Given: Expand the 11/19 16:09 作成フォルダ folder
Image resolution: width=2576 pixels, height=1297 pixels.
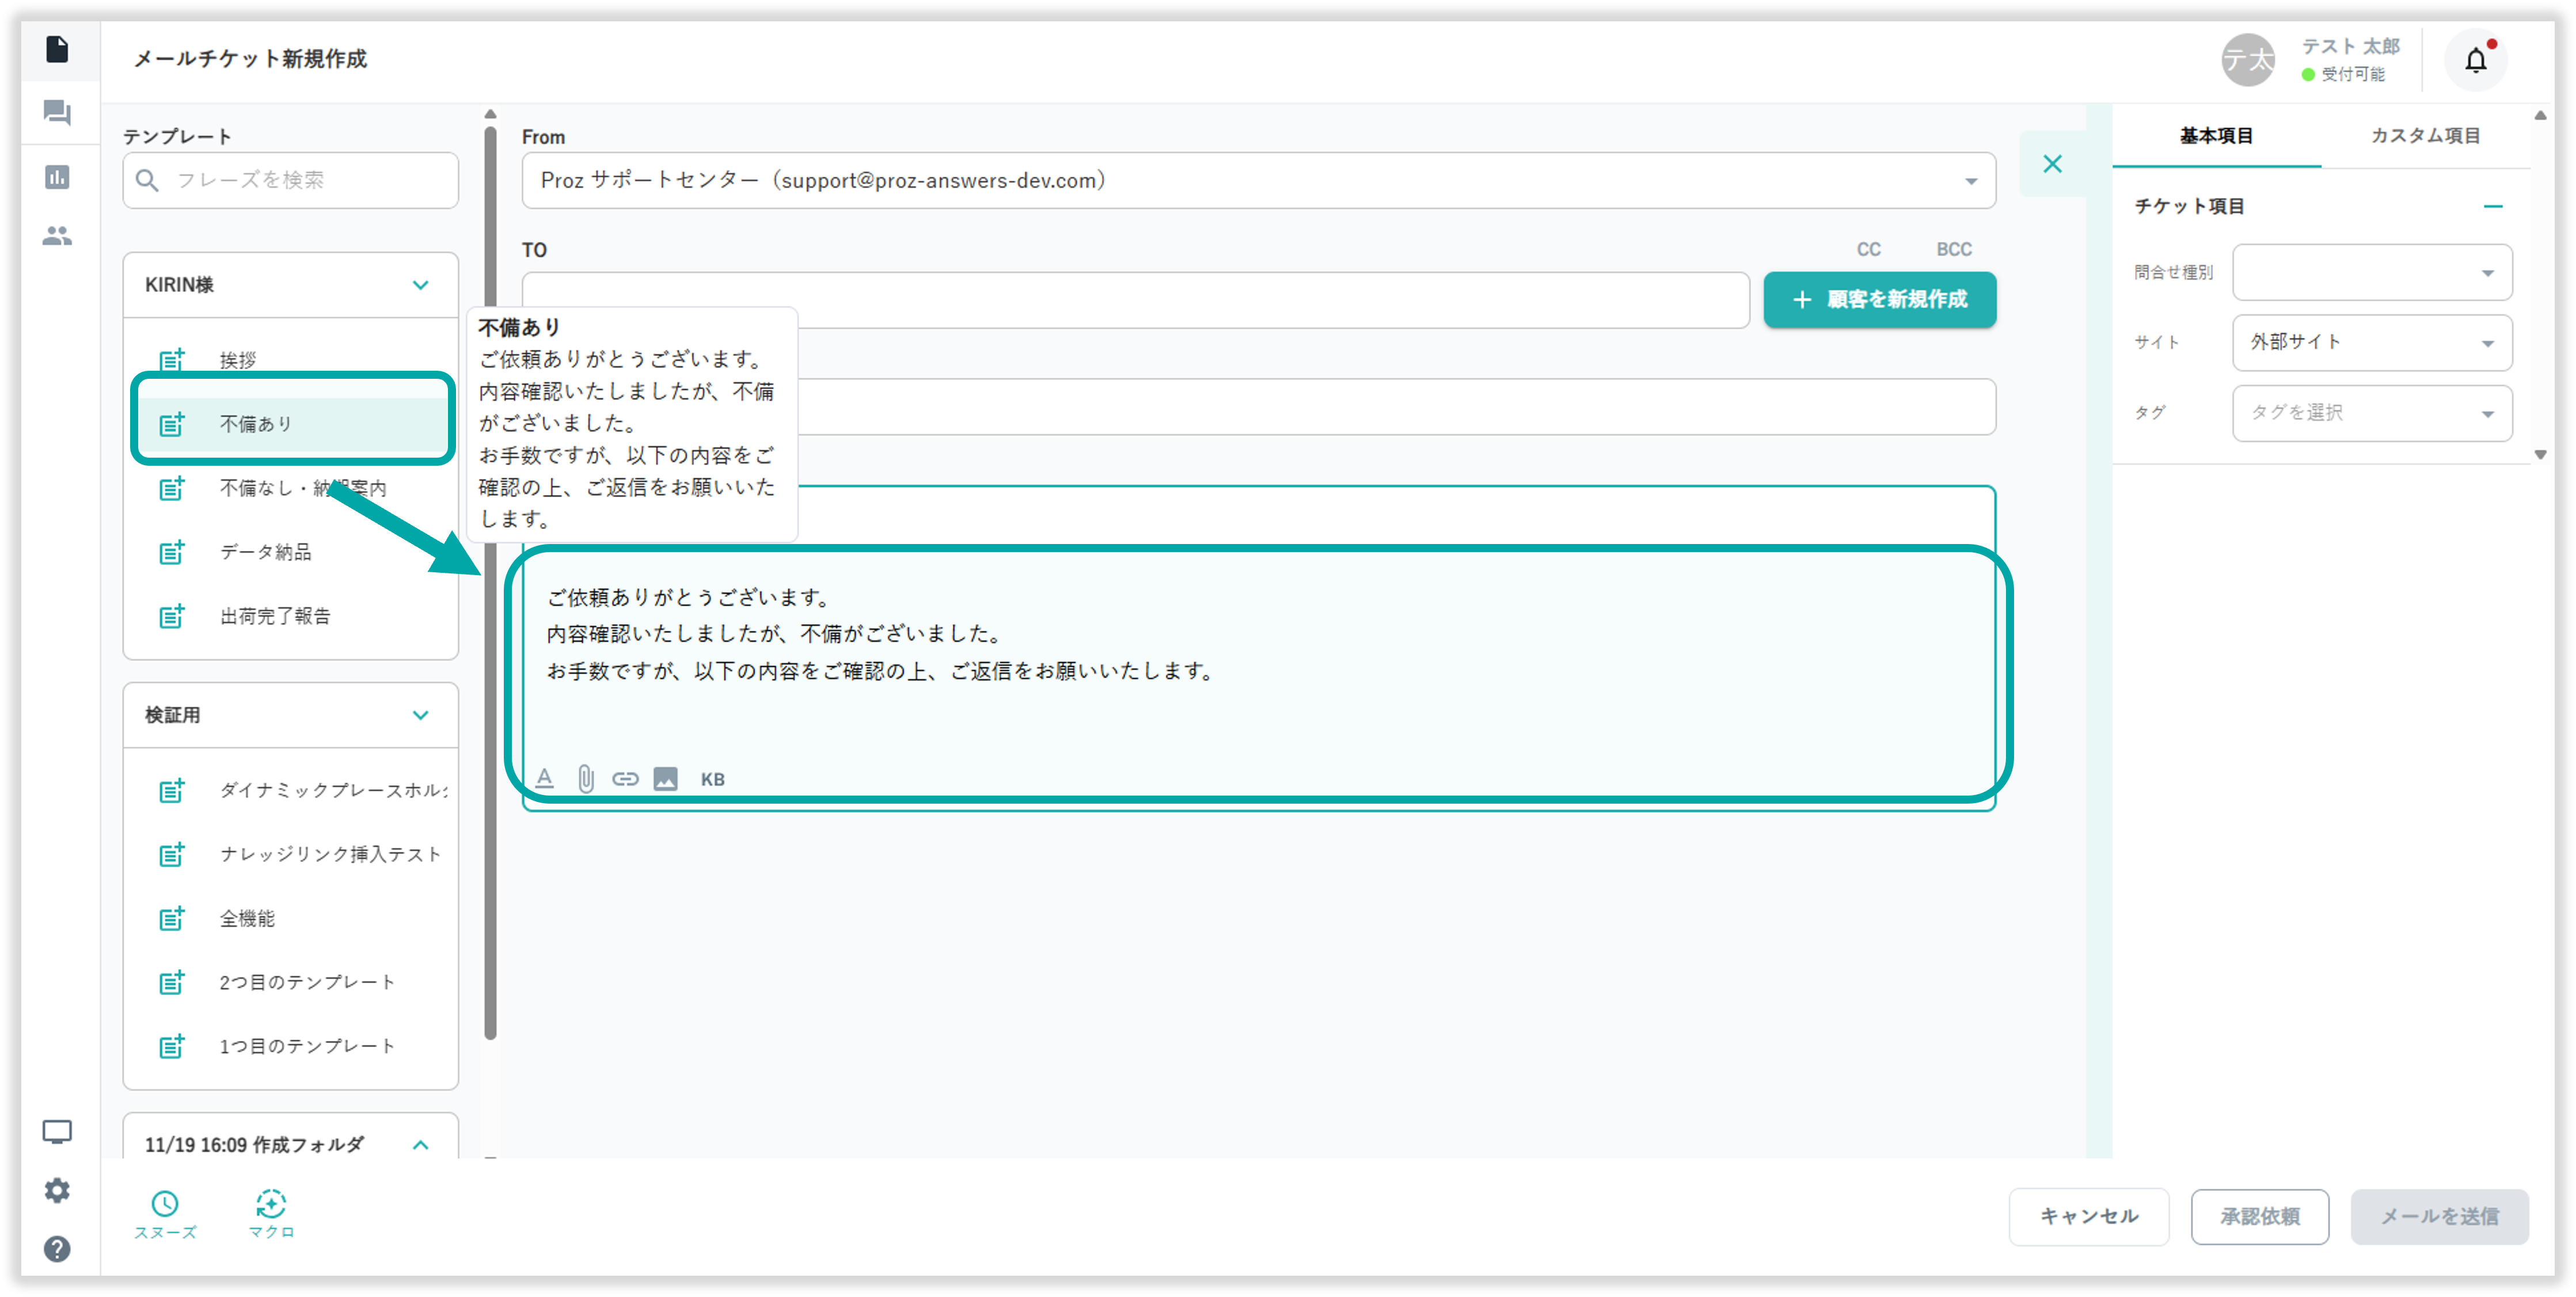Looking at the screenshot, I should click(420, 1144).
